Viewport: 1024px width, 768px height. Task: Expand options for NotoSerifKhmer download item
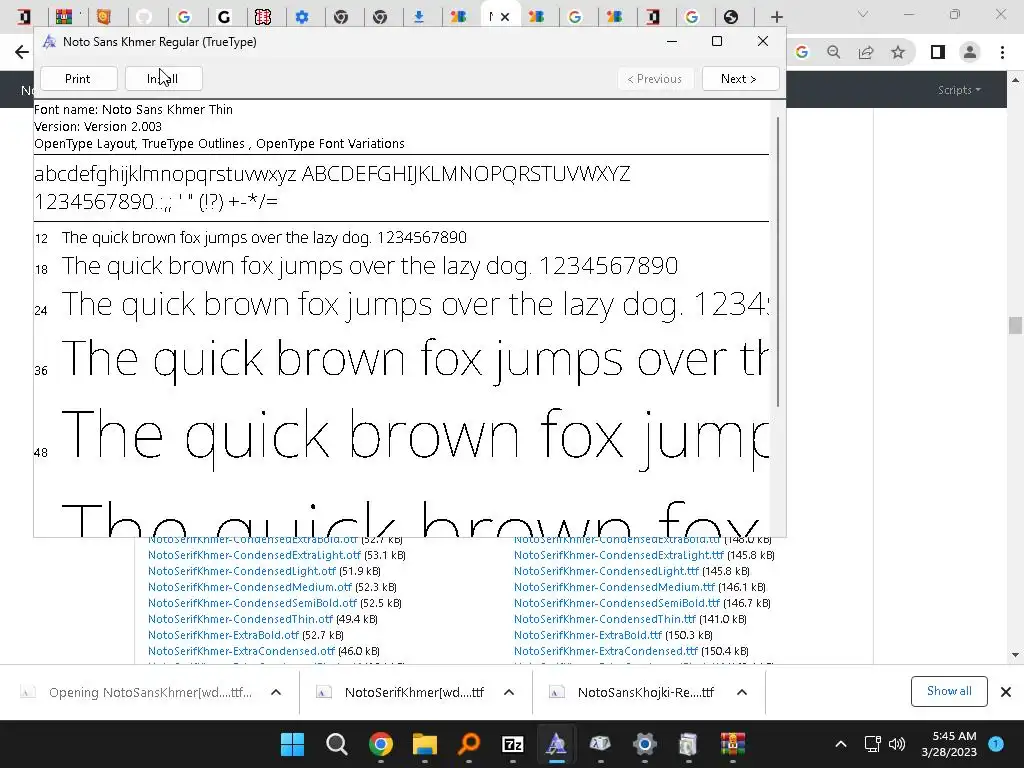(x=509, y=692)
